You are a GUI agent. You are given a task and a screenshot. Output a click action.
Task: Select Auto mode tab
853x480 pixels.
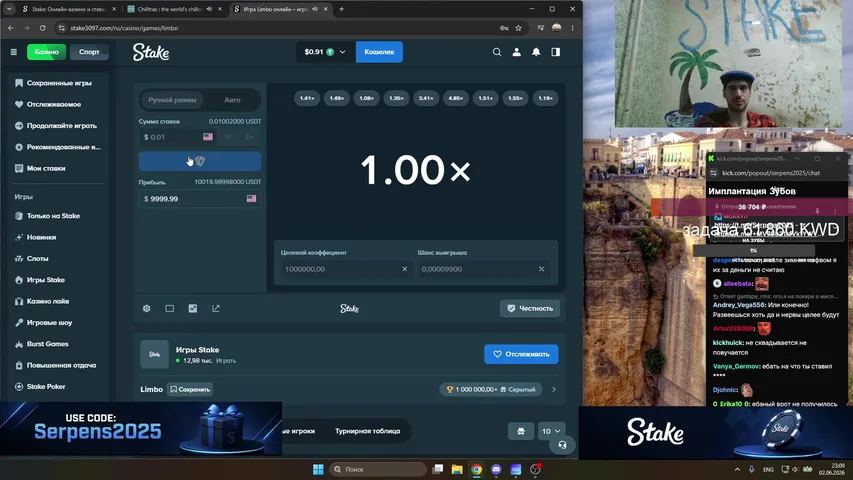click(x=232, y=100)
